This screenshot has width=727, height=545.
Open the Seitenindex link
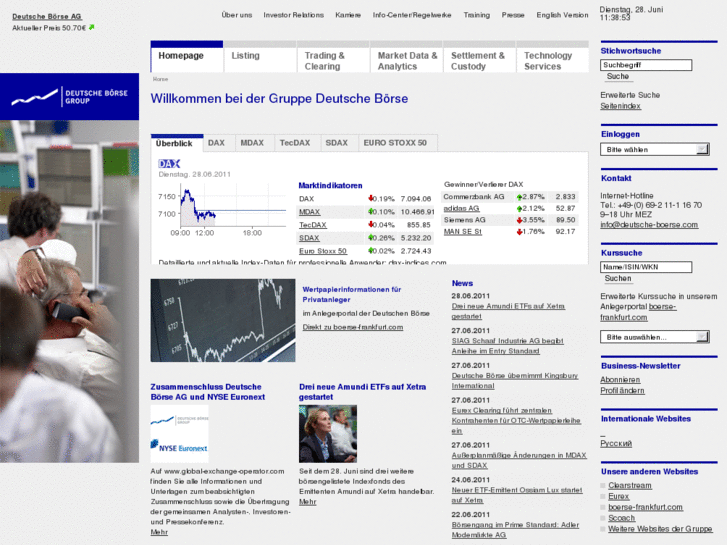click(x=620, y=106)
